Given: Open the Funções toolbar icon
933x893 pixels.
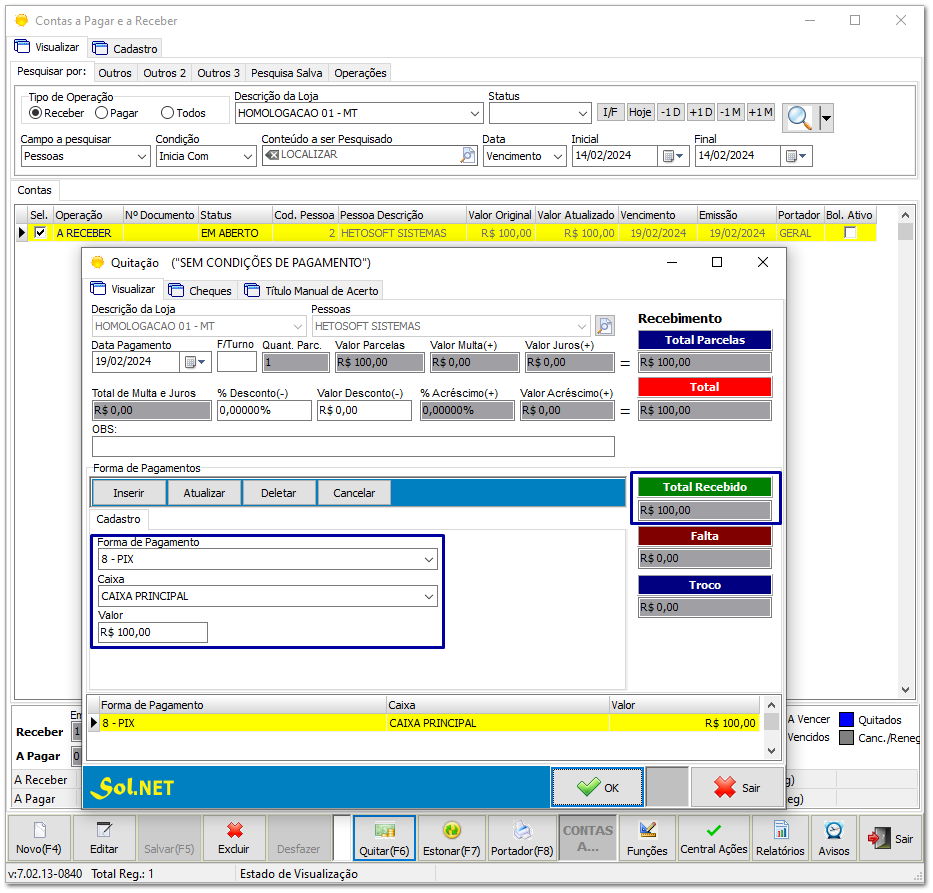Looking at the screenshot, I should tap(647, 830).
